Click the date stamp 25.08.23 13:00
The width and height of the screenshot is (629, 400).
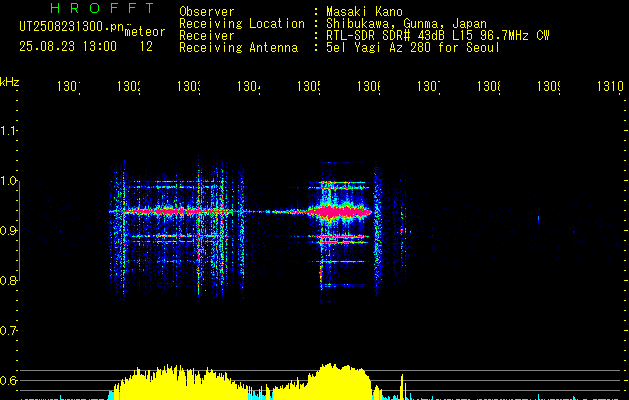68,47
